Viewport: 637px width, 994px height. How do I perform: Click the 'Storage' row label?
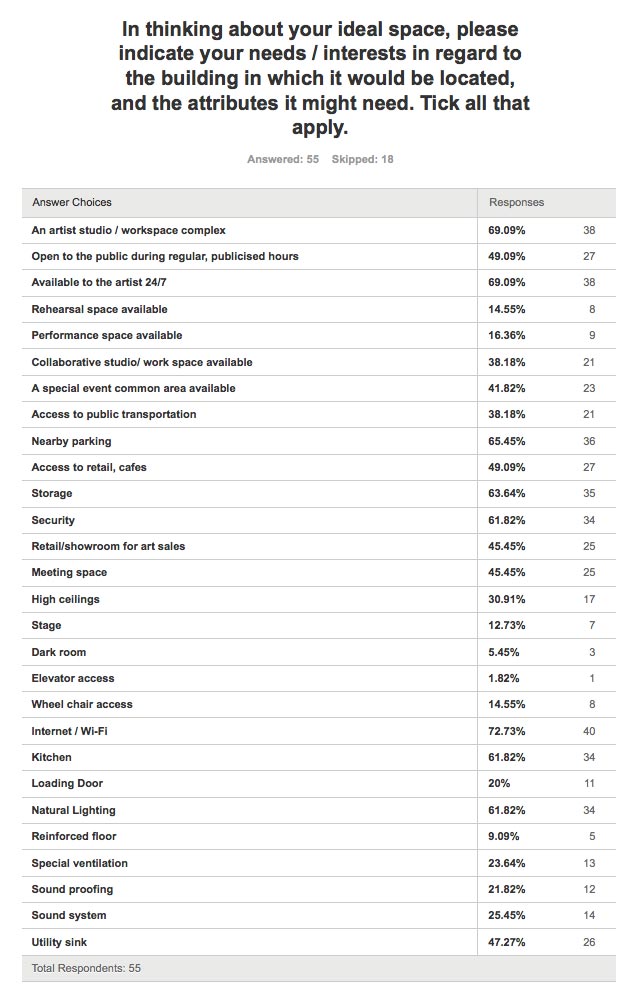point(52,493)
